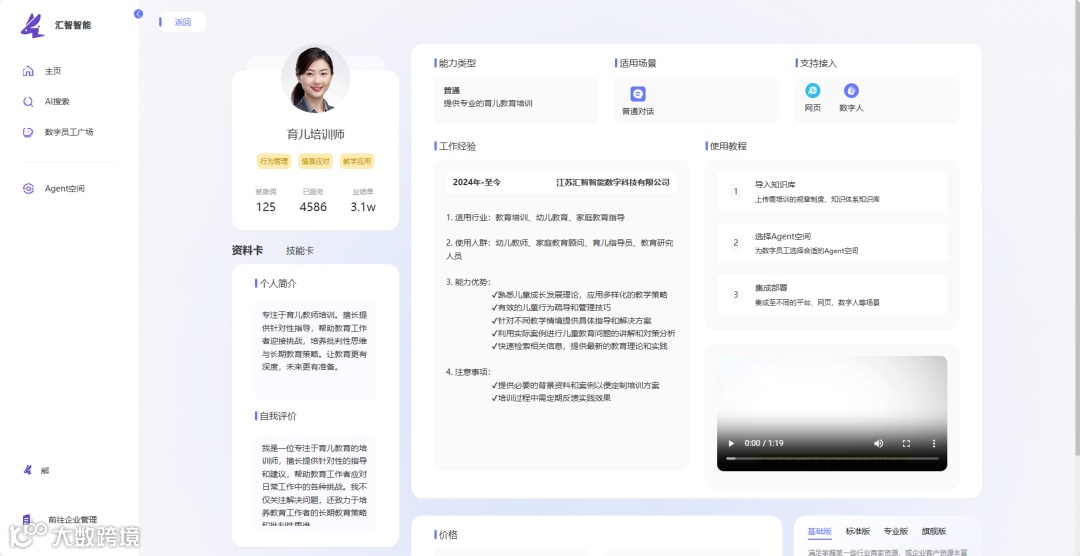Click the 网页 access icon
Screen dimensions: 1080x556
[x=813, y=90]
